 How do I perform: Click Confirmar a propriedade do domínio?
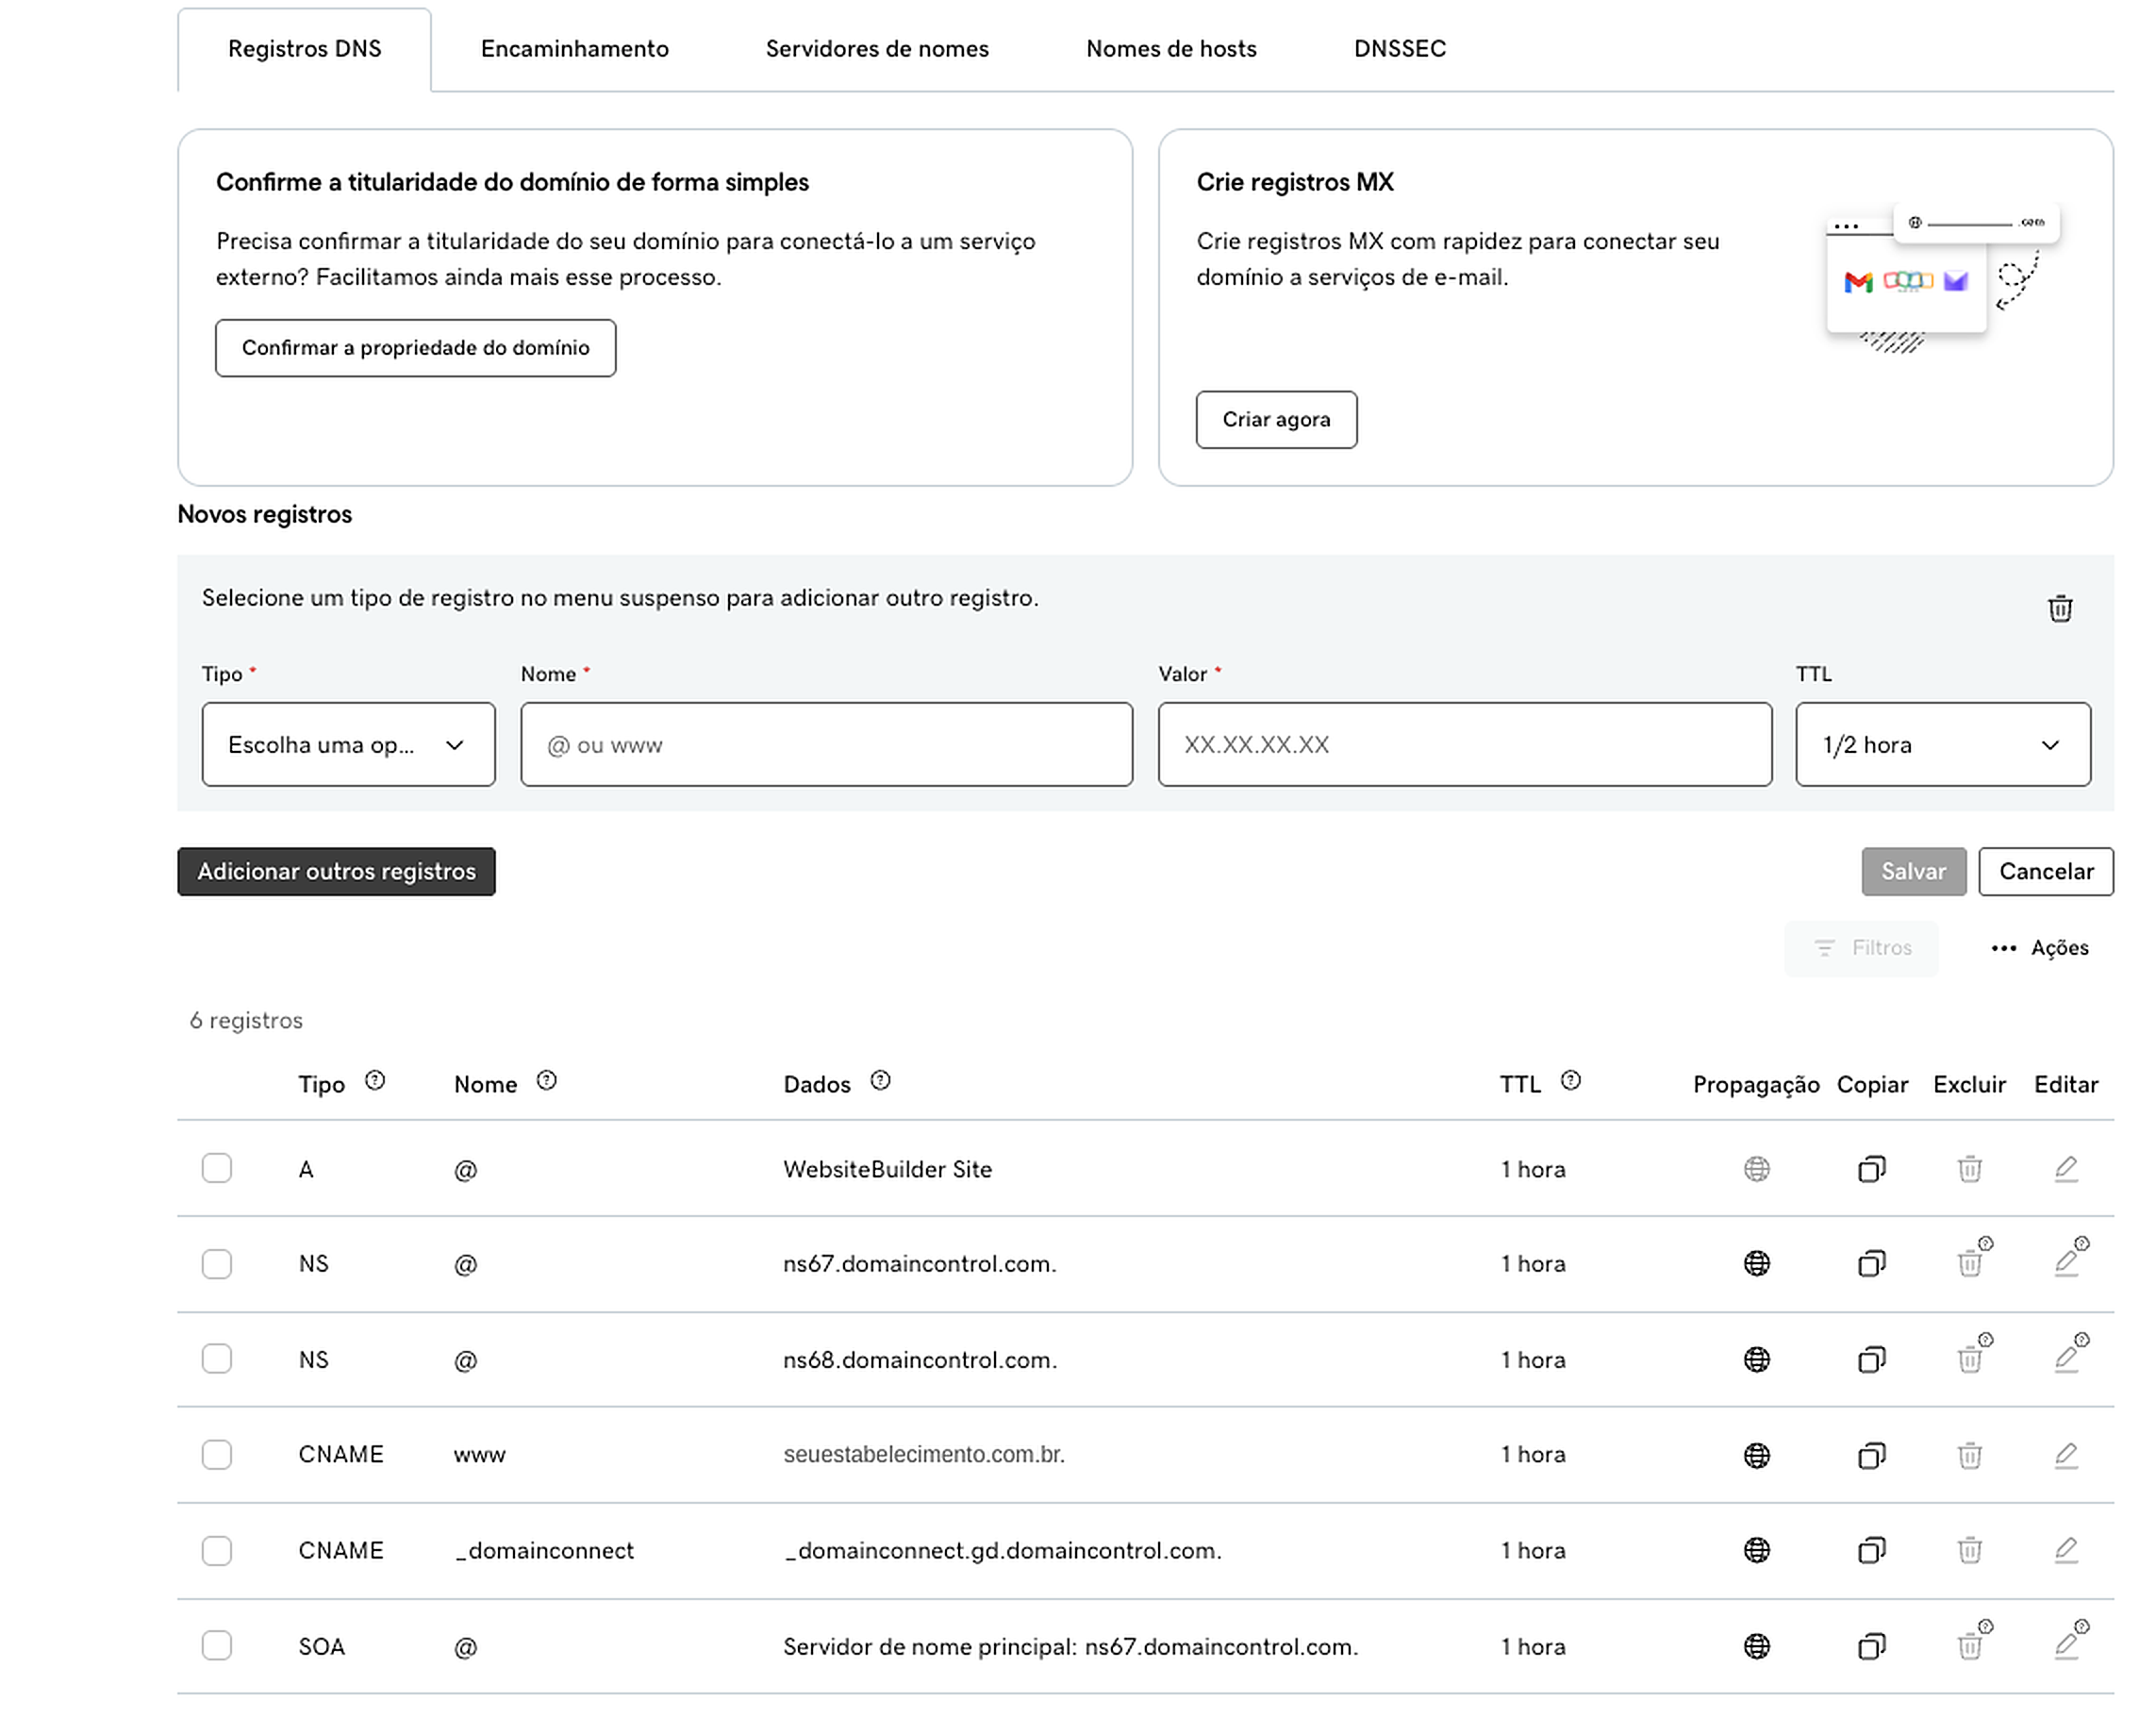tap(415, 348)
